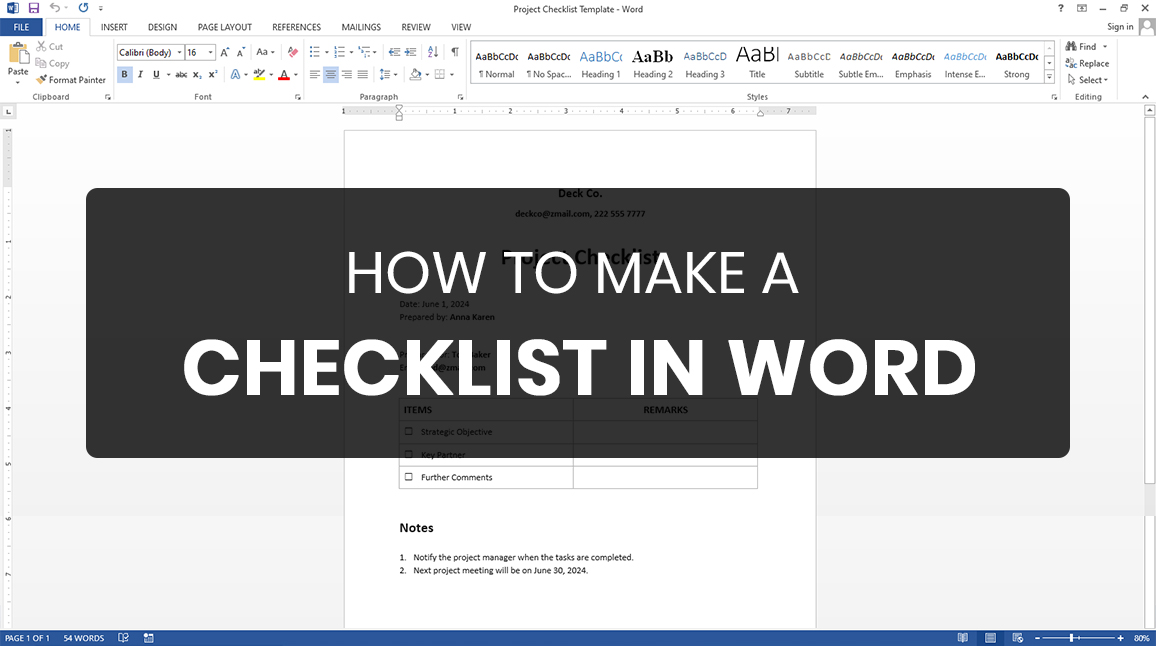
Task: Open the font color arrow
Action: pyautogui.click(x=296, y=74)
